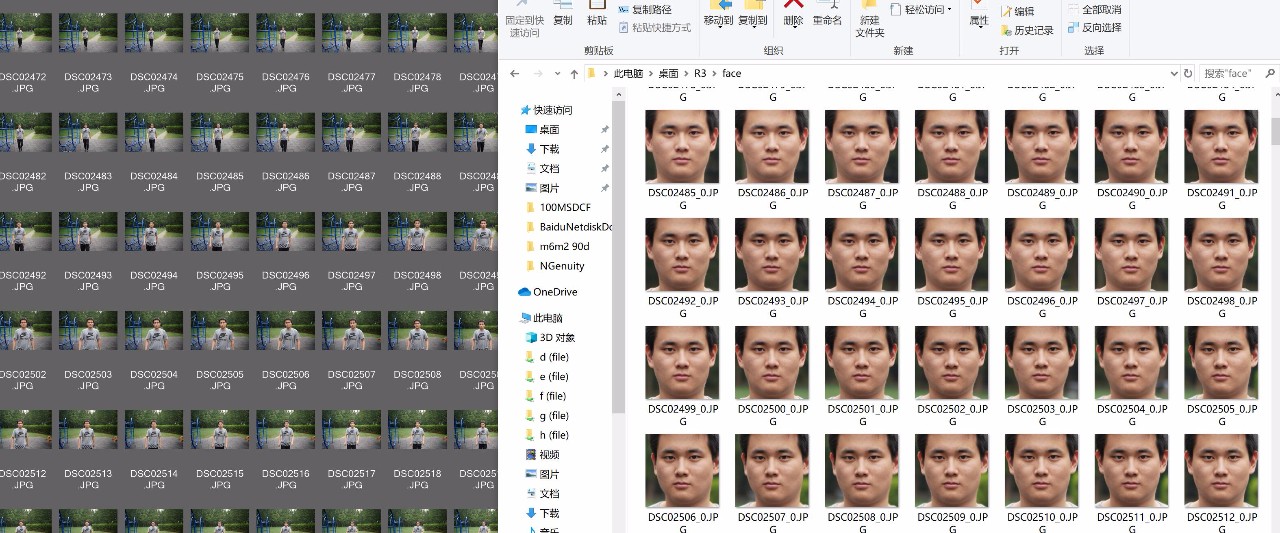Expand the address bar history dropdown
The image size is (1280, 533).
[x=1174, y=74]
